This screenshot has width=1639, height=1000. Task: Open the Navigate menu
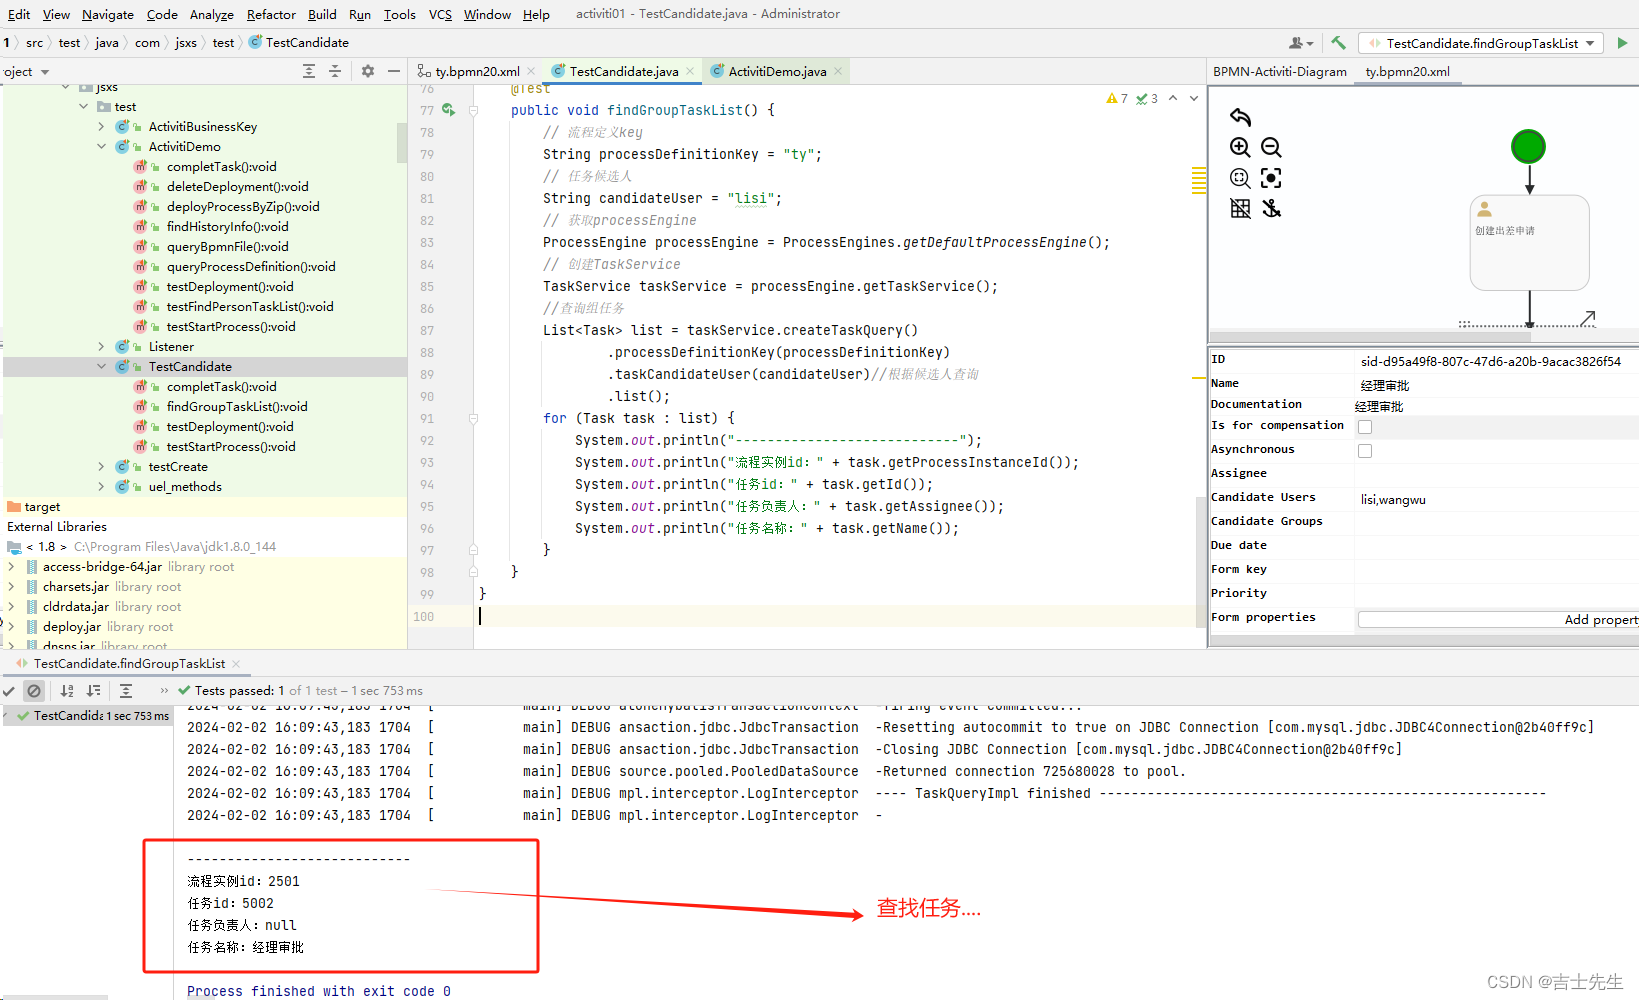click(108, 14)
